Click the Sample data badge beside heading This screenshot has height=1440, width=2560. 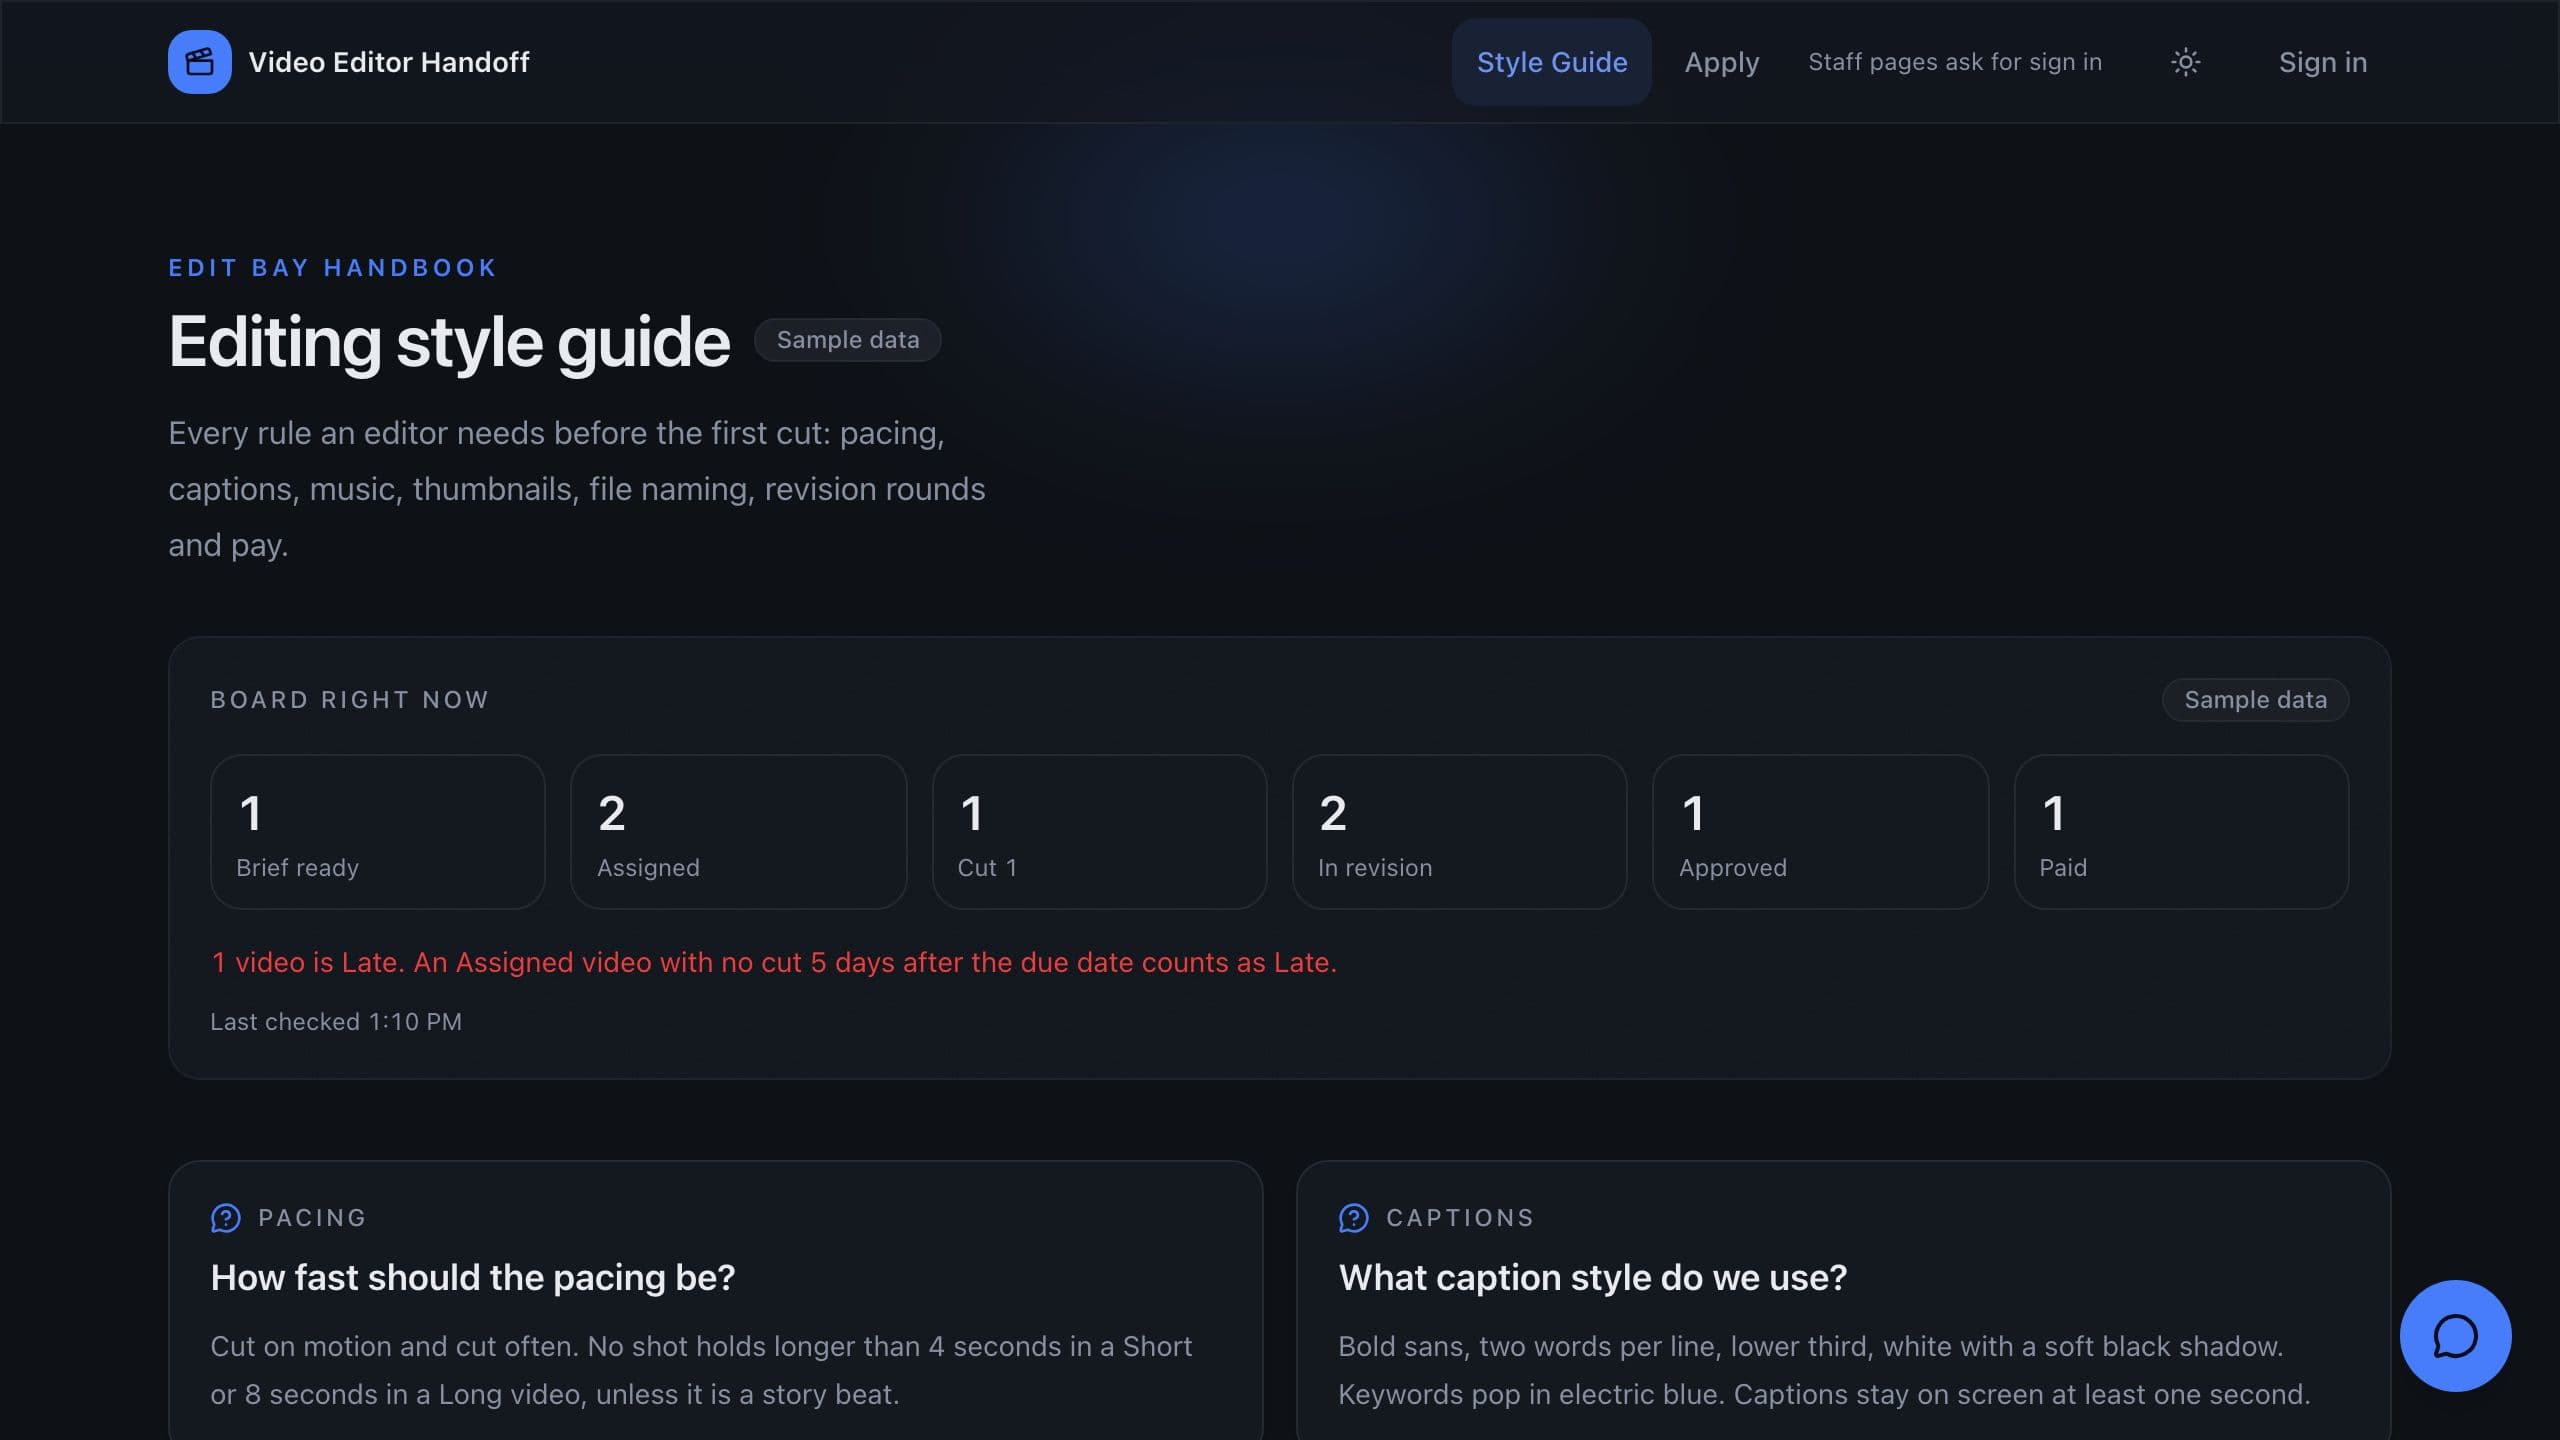tap(848, 340)
